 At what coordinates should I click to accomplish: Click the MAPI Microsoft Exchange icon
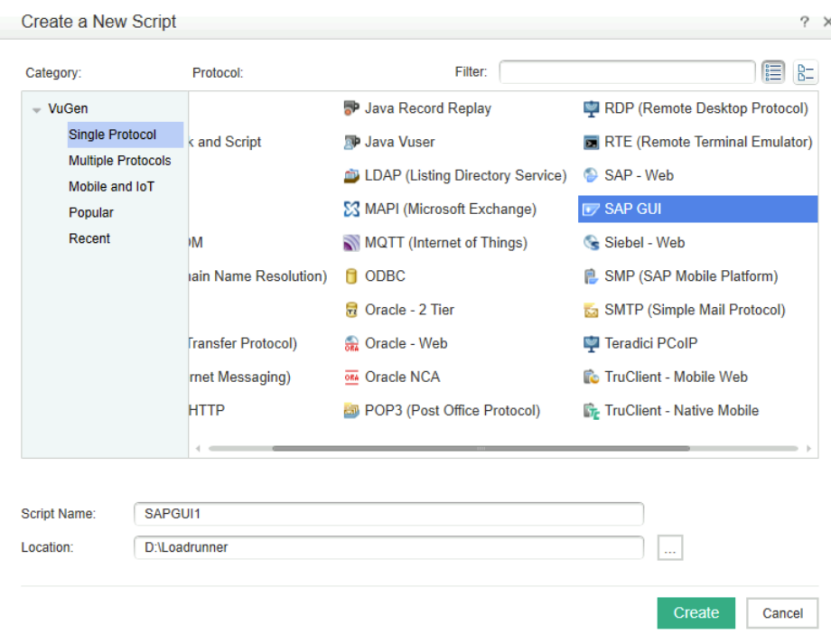click(351, 209)
